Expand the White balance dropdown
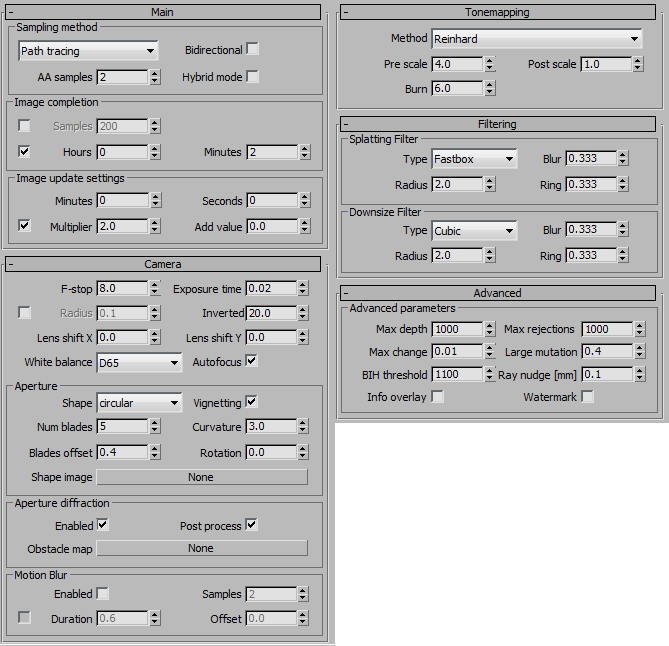669x646 pixels. (139, 362)
